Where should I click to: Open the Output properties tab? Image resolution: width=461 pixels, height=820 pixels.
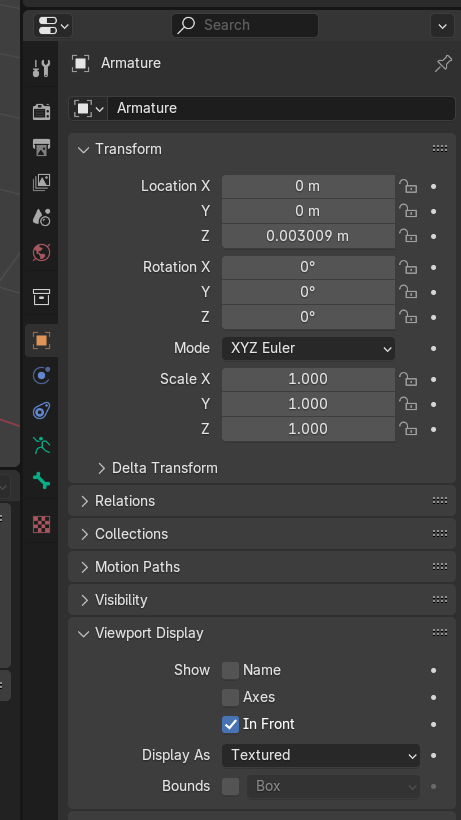(x=41, y=147)
